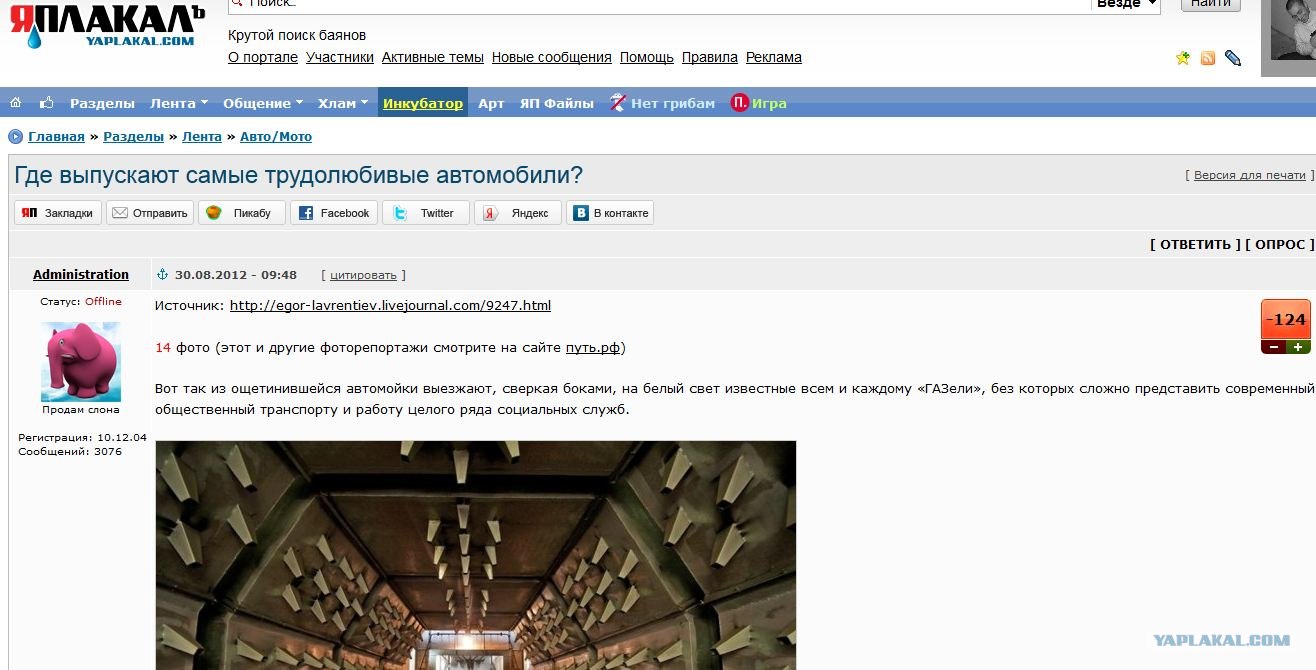Open the egor-lavrentiev livejournal source link
1316x670 pixels.
pyautogui.click(x=390, y=305)
